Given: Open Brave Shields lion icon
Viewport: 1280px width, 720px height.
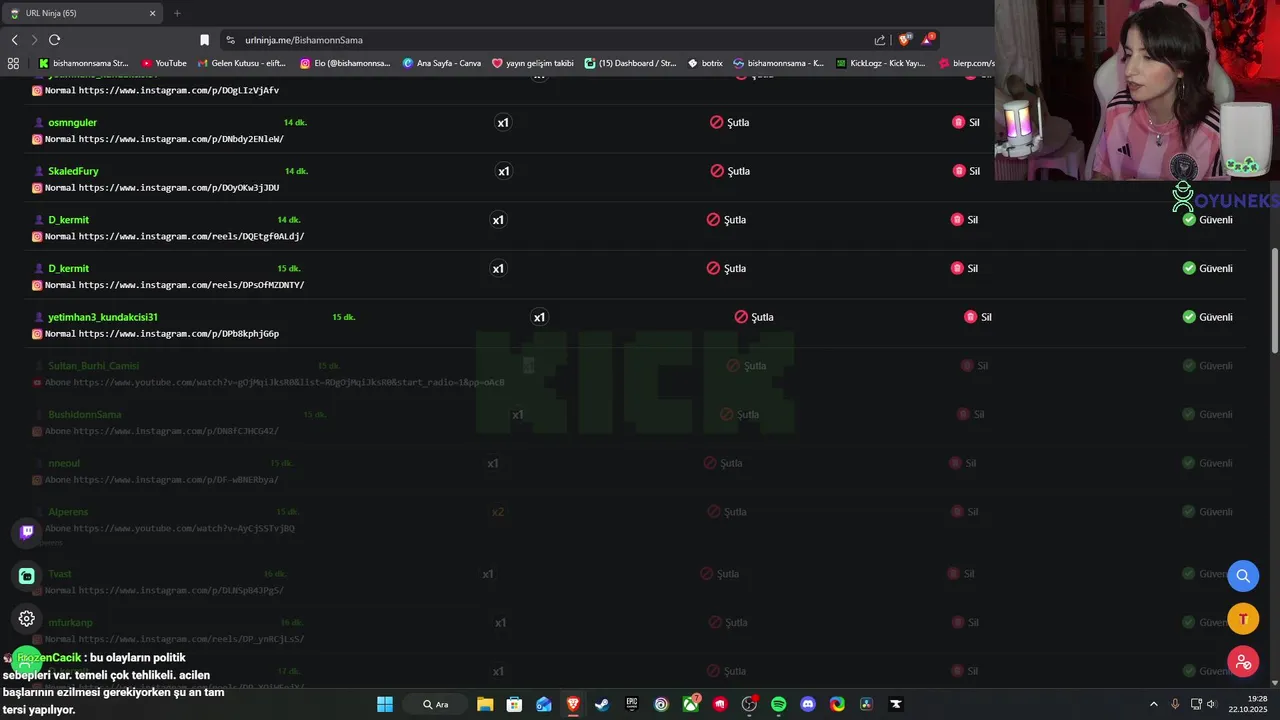Looking at the screenshot, I should pos(905,40).
